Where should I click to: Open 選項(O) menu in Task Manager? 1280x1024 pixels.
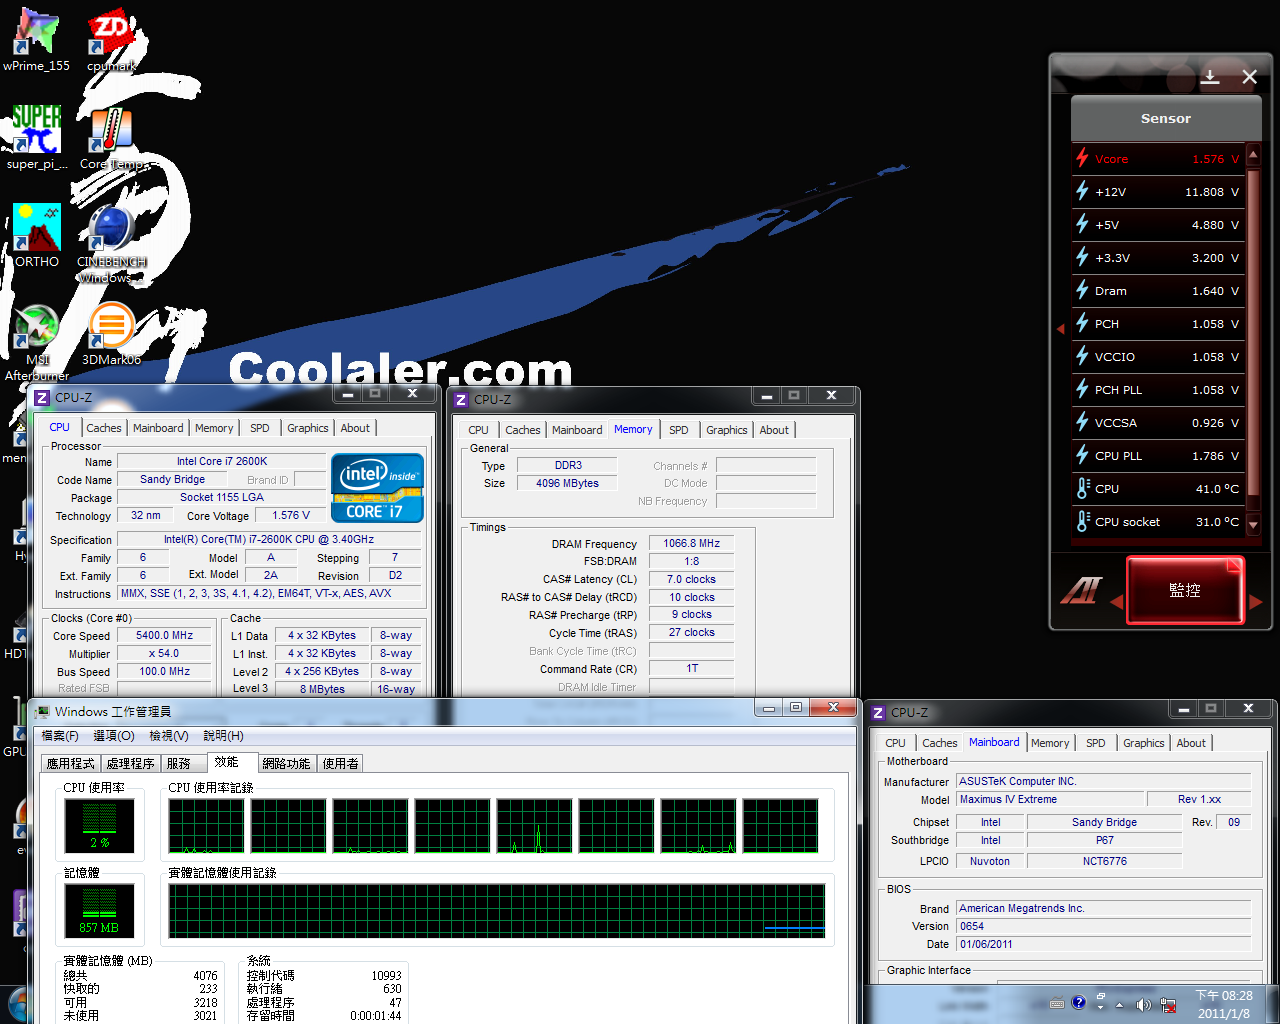coord(114,736)
